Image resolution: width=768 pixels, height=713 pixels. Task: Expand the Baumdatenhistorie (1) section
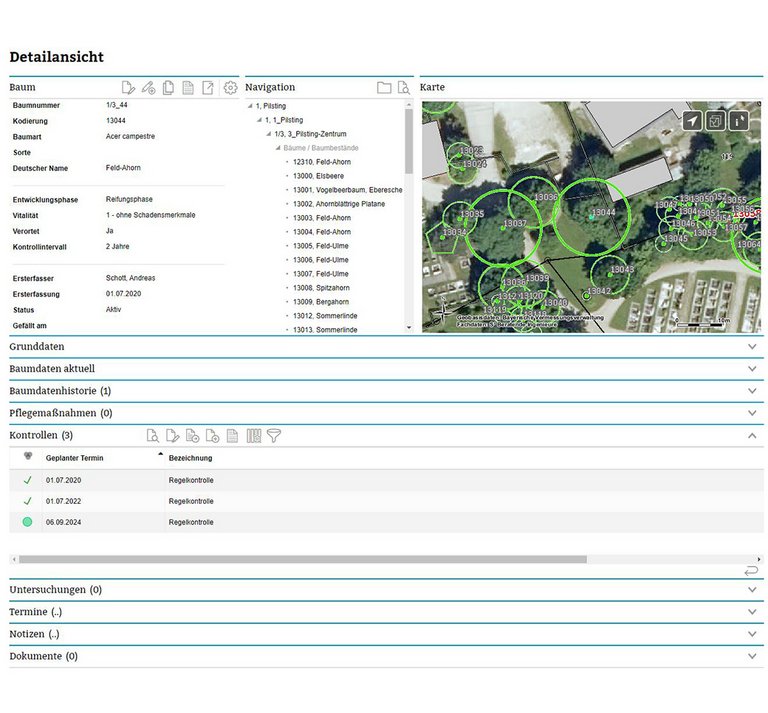point(752,391)
